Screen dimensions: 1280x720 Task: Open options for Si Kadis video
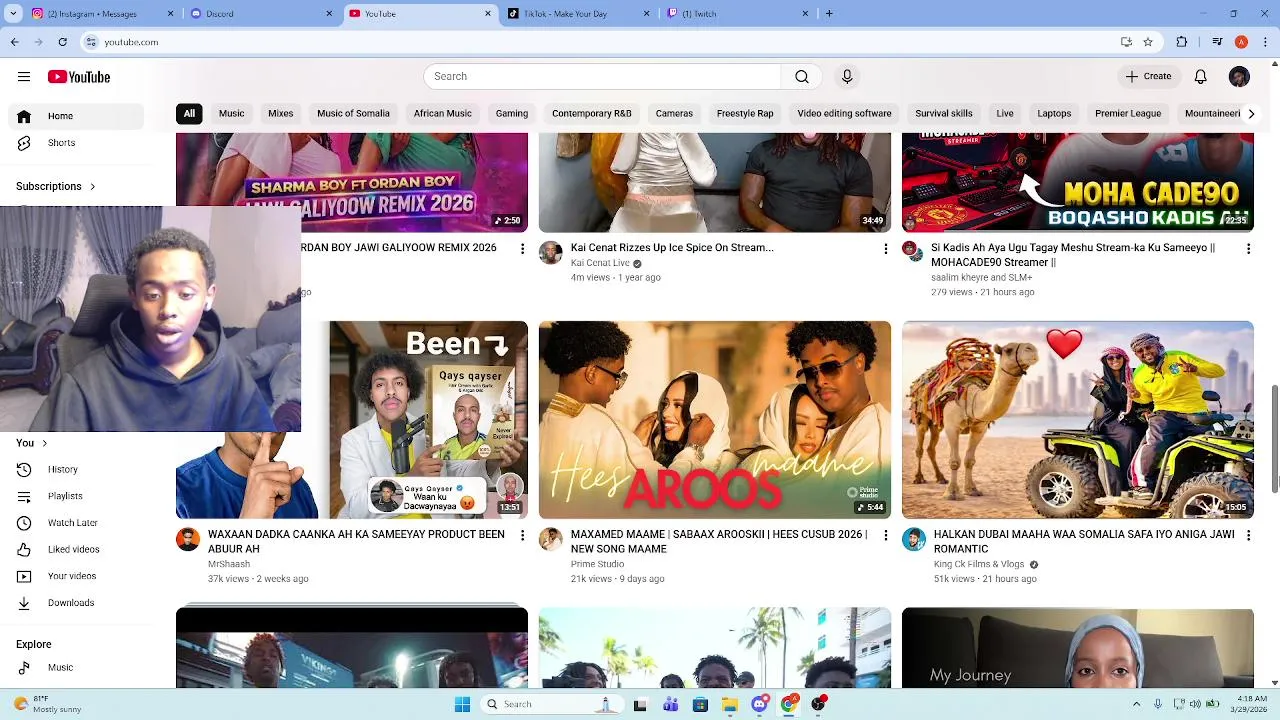coord(1248,248)
